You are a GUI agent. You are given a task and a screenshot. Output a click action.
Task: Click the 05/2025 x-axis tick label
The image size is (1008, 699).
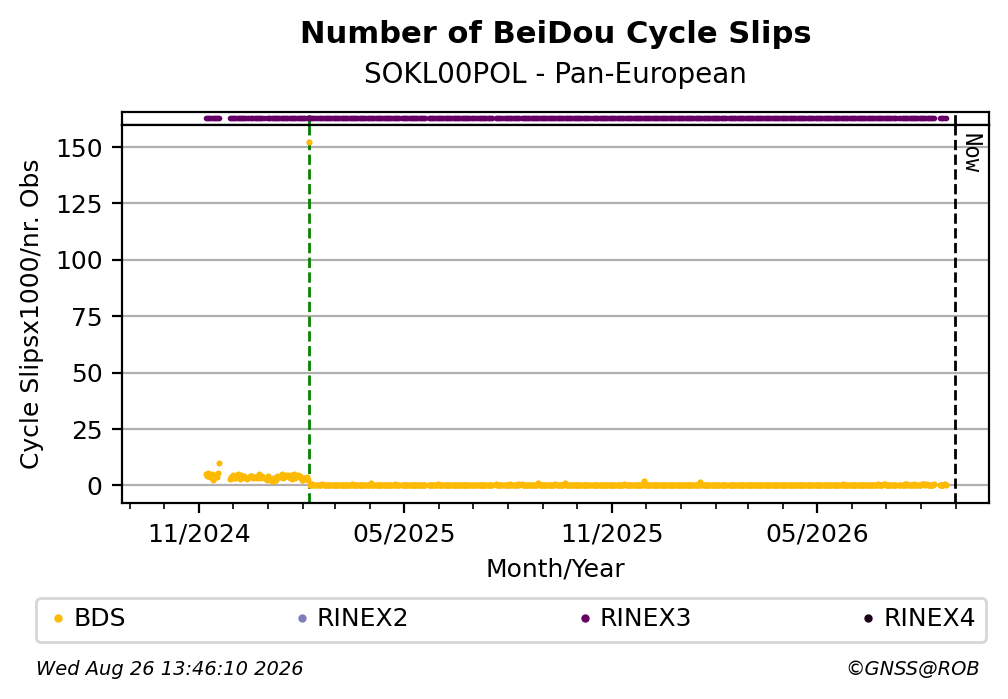coord(404,534)
